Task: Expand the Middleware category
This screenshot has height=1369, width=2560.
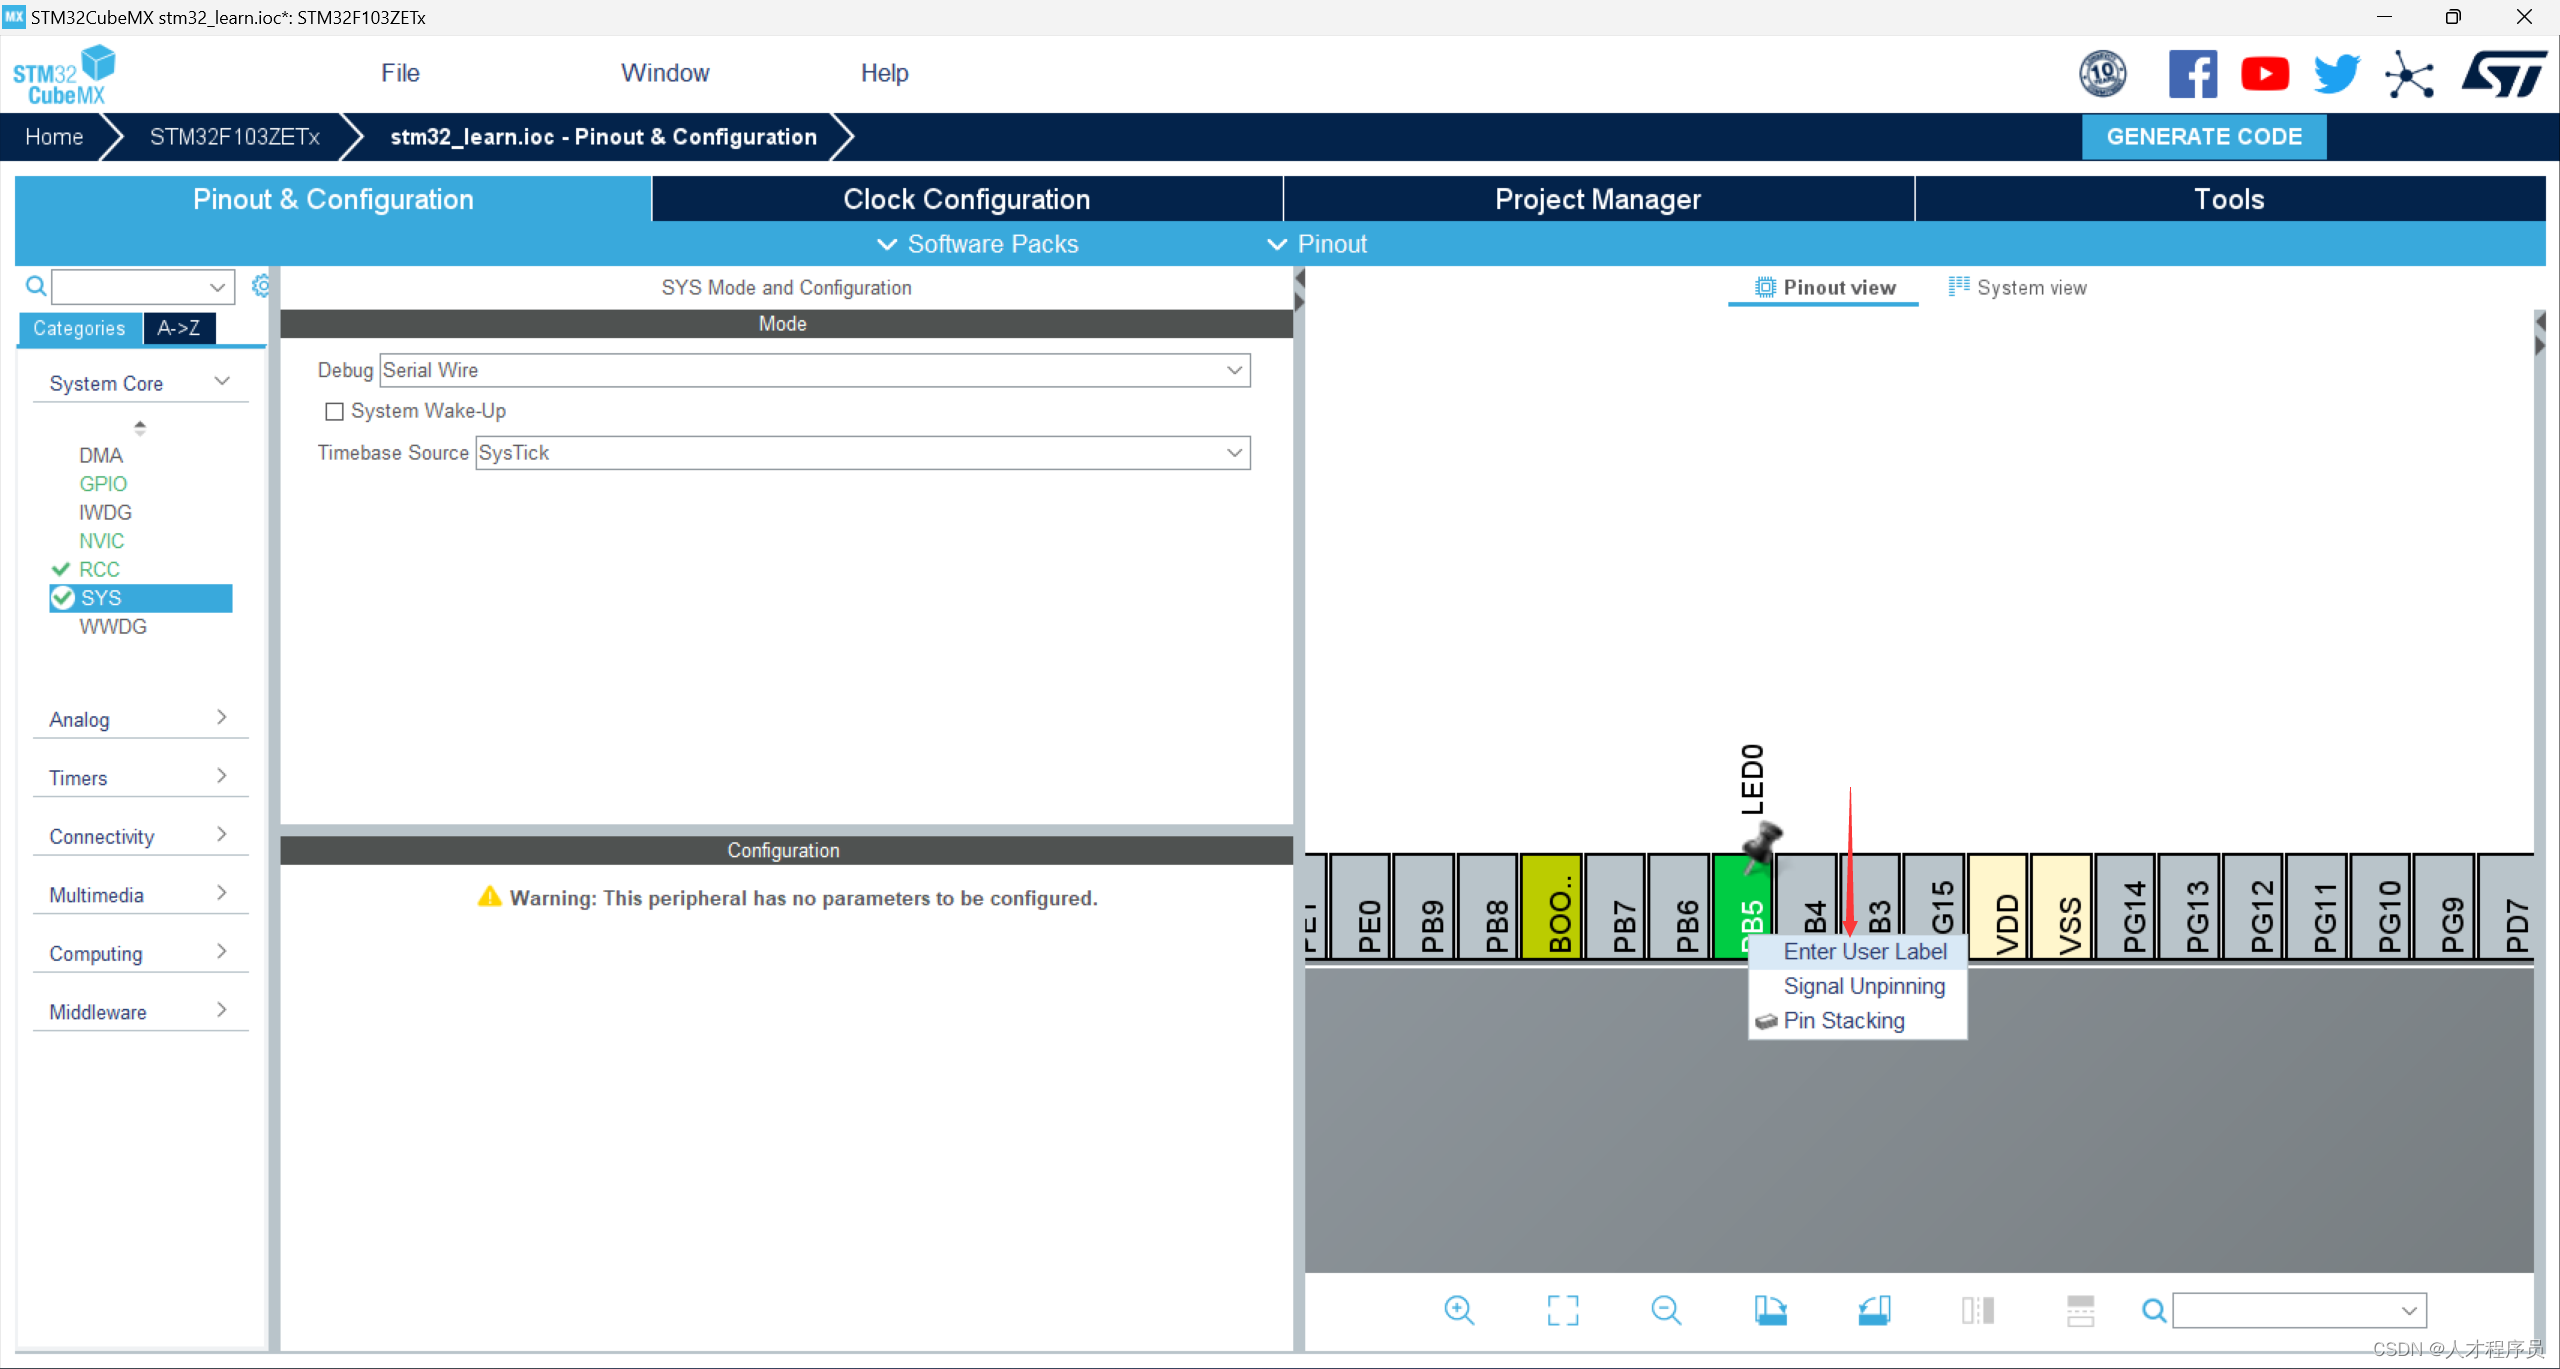Action: (x=140, y=1011)
